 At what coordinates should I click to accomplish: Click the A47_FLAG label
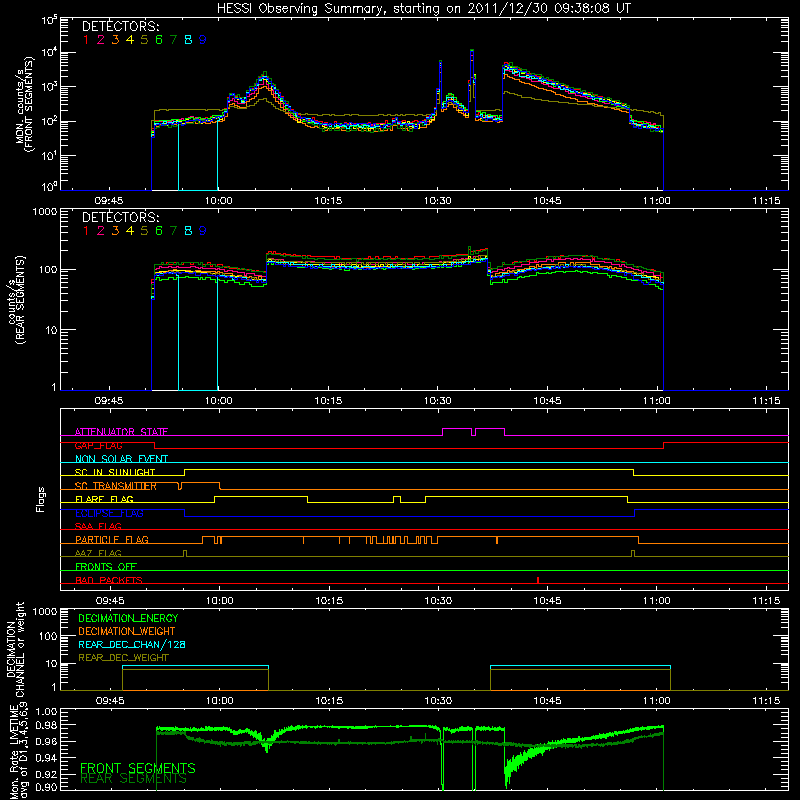[x=98, y=553]
